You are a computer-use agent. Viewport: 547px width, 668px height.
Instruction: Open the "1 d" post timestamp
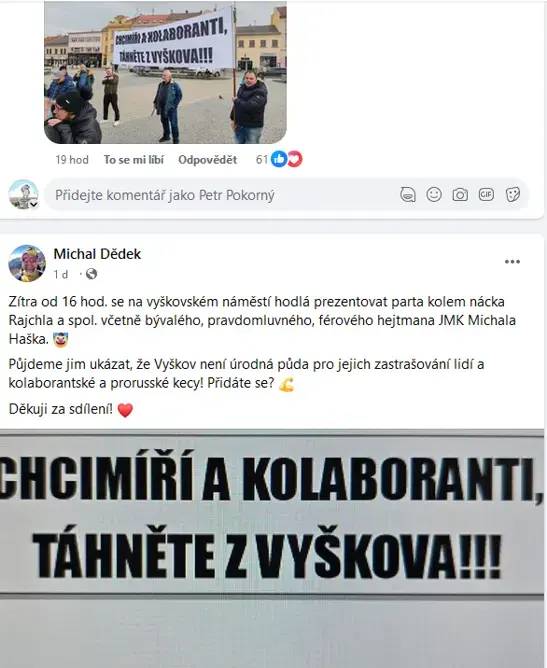(x=61, y=274)
